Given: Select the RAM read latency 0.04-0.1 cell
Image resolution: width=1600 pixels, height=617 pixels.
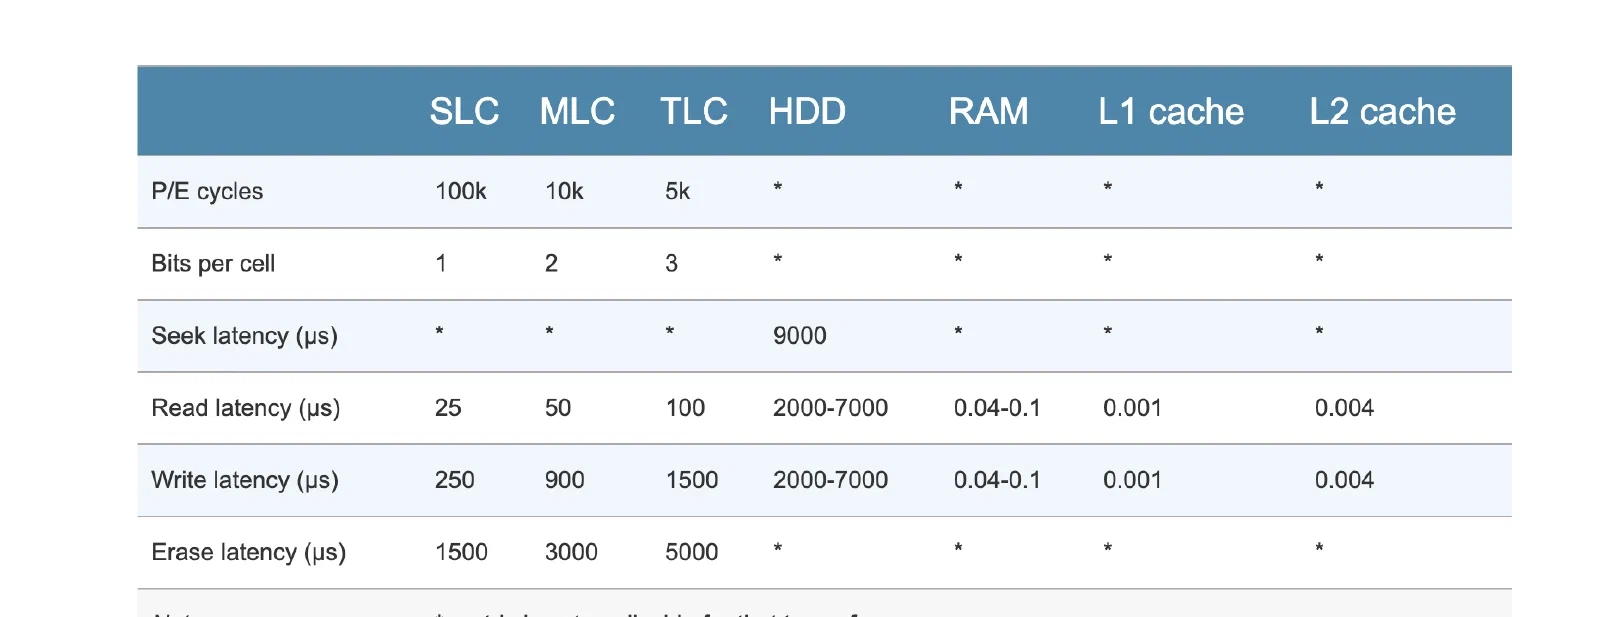Looking at the screenshot, I should coord(997,408).
